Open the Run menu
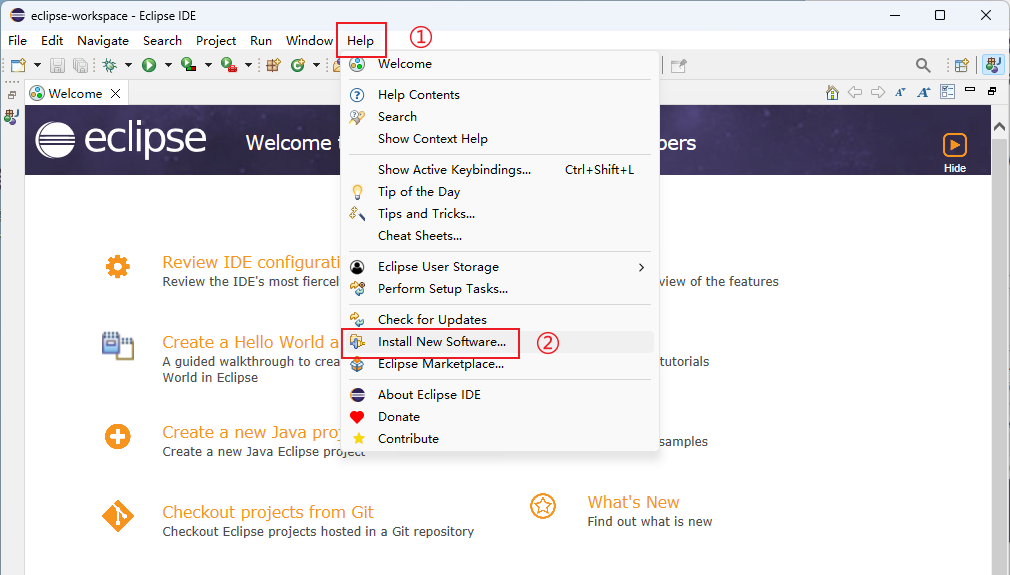1010x575 pixels. tap(261, 41)
